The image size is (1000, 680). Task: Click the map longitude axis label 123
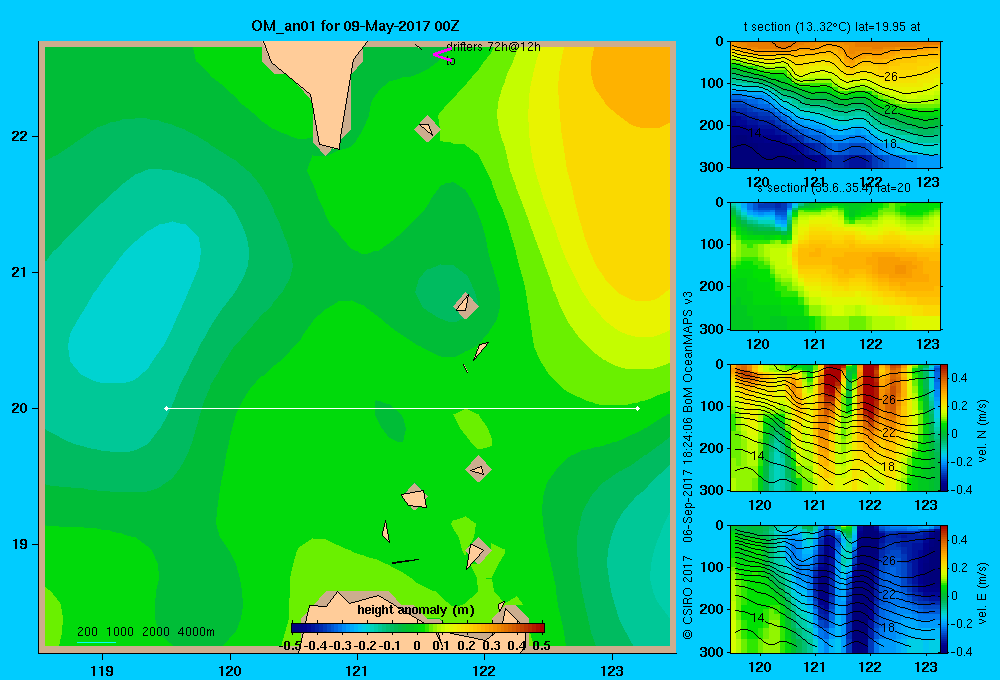[612, 670]
